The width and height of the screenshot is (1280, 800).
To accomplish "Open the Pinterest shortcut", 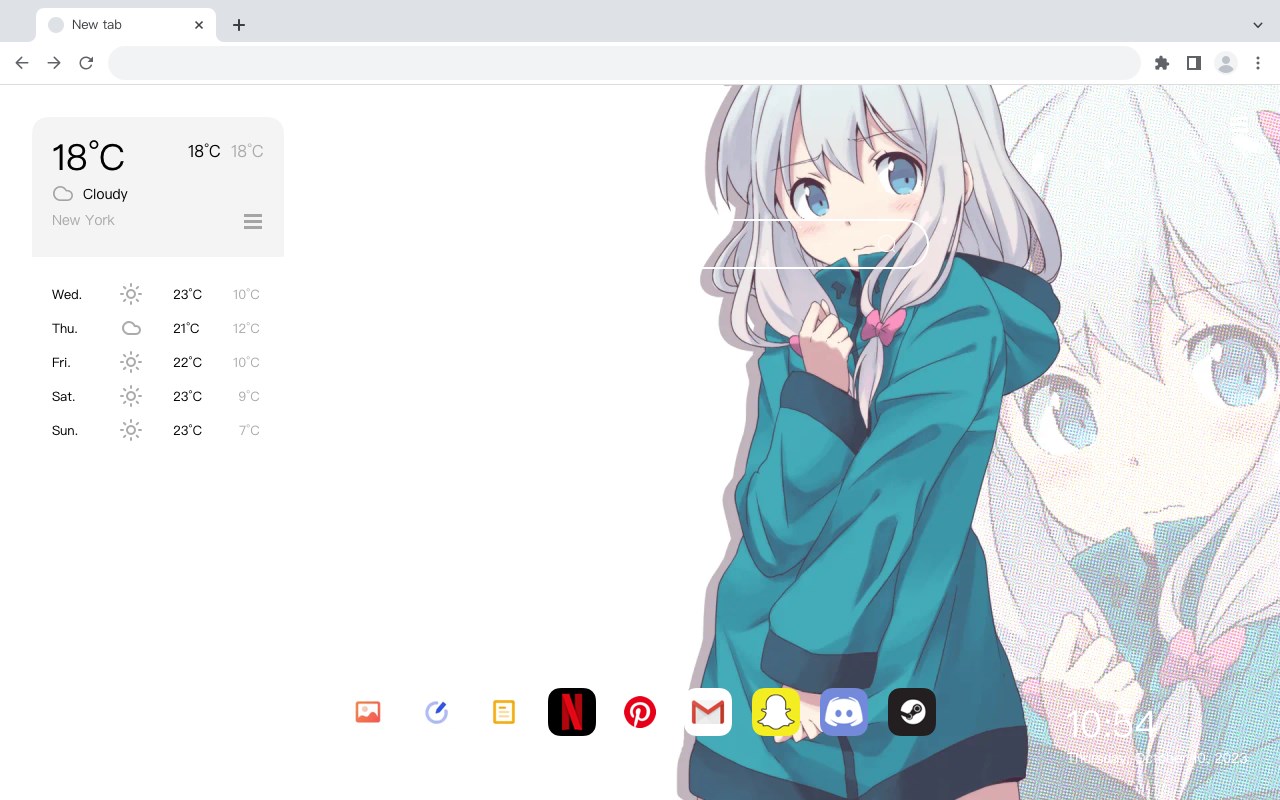I will coord(640,712).
